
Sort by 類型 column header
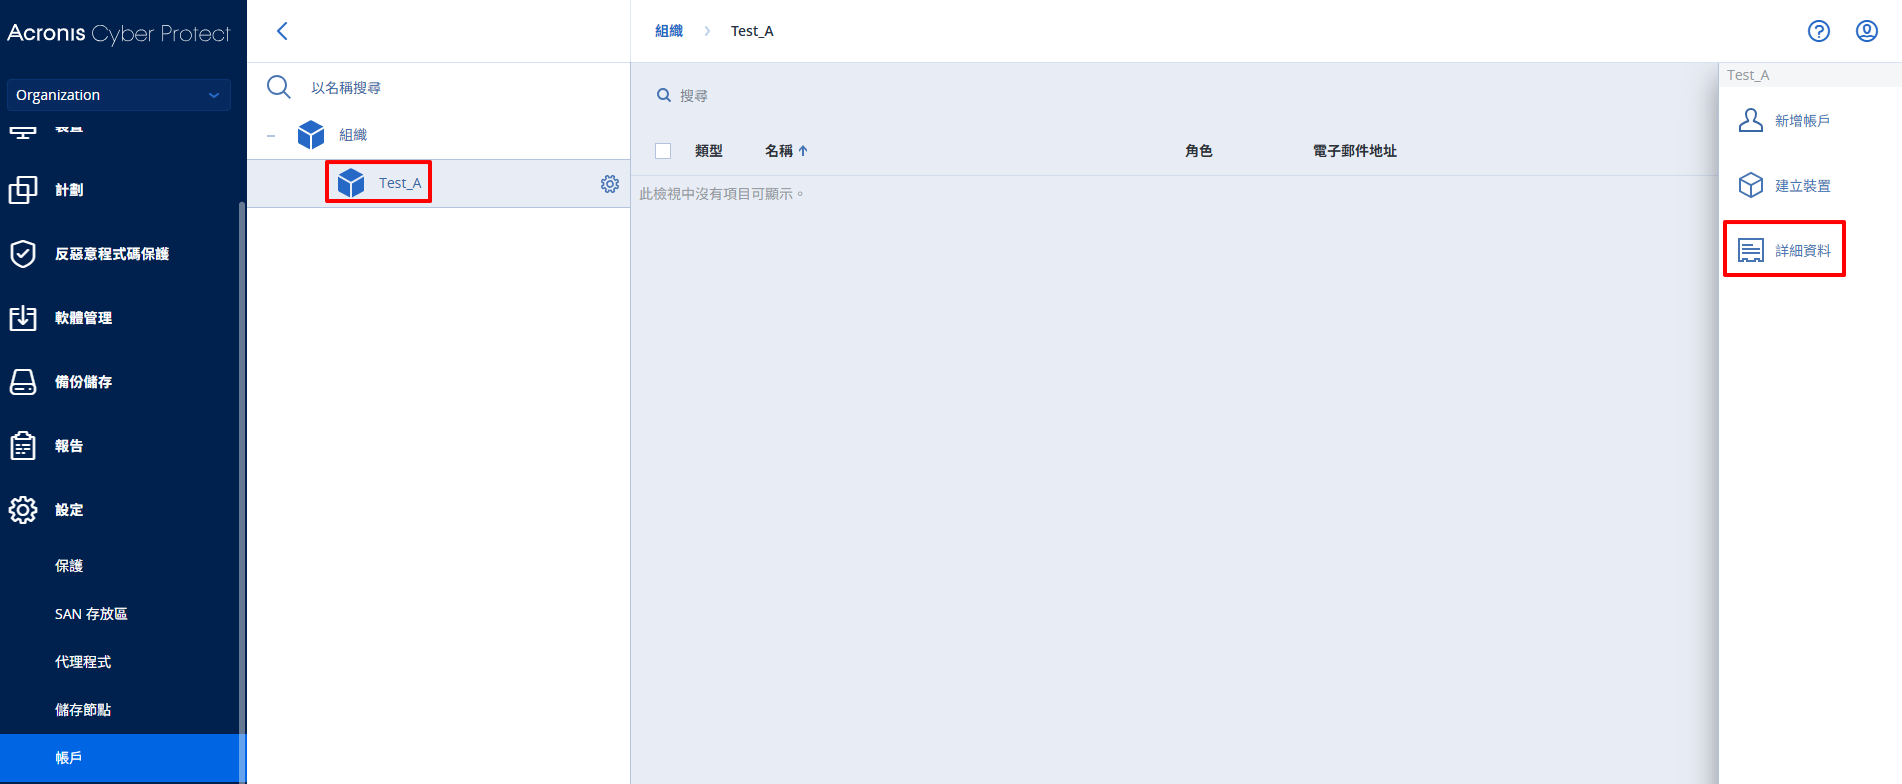click(709, 151)
